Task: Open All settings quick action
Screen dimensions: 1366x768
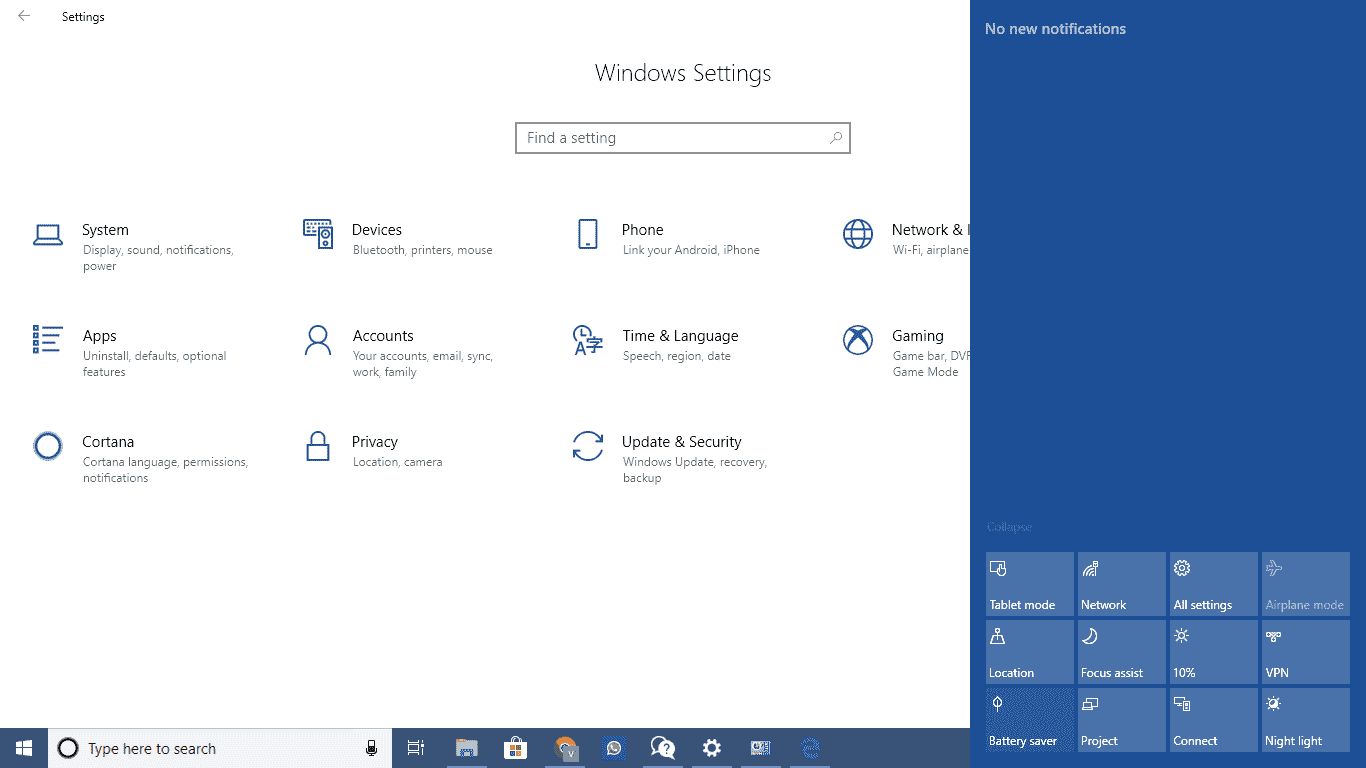Action: coord(1214,584)
